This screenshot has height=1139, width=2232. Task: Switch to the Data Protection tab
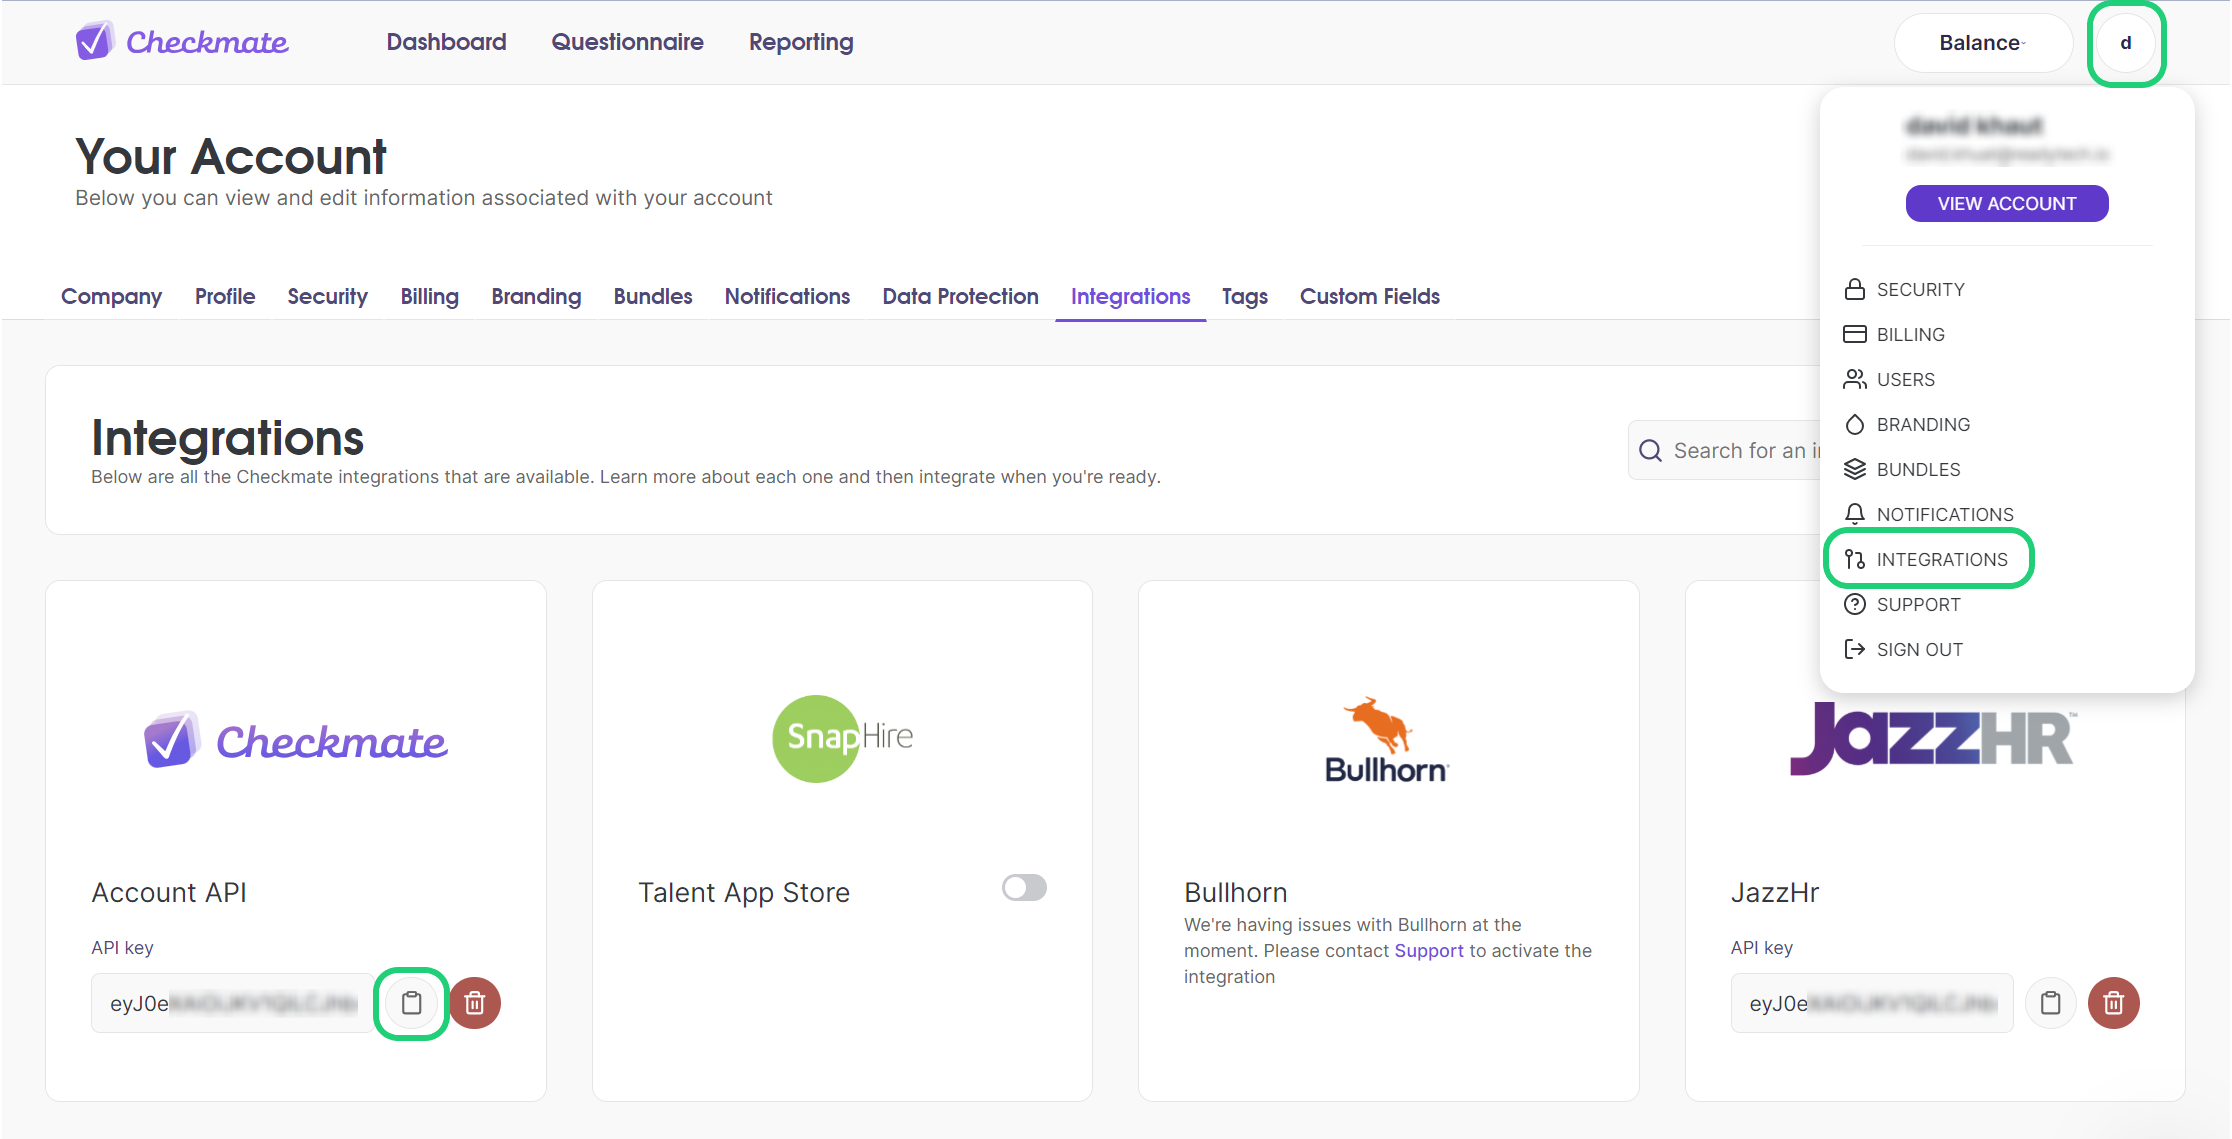click(960, 296)
